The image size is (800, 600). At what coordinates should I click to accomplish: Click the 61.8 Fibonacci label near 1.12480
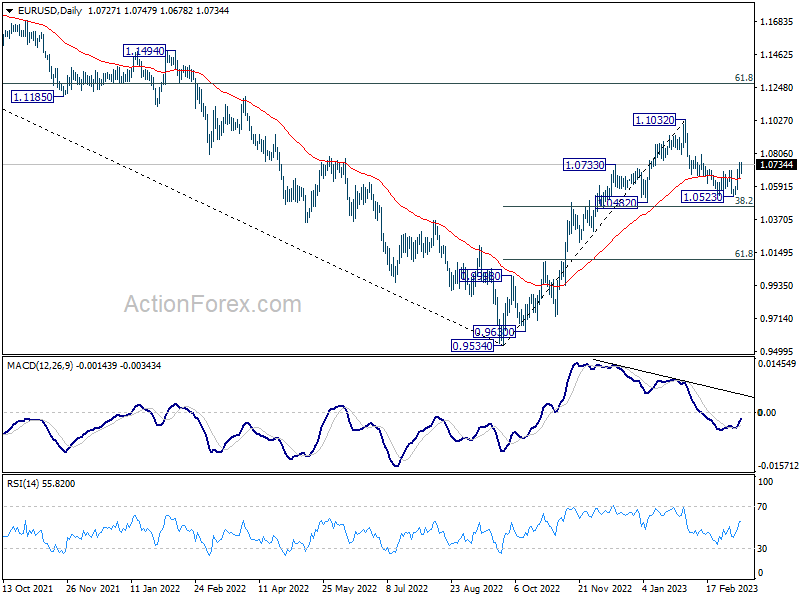(x=743, y=77)
